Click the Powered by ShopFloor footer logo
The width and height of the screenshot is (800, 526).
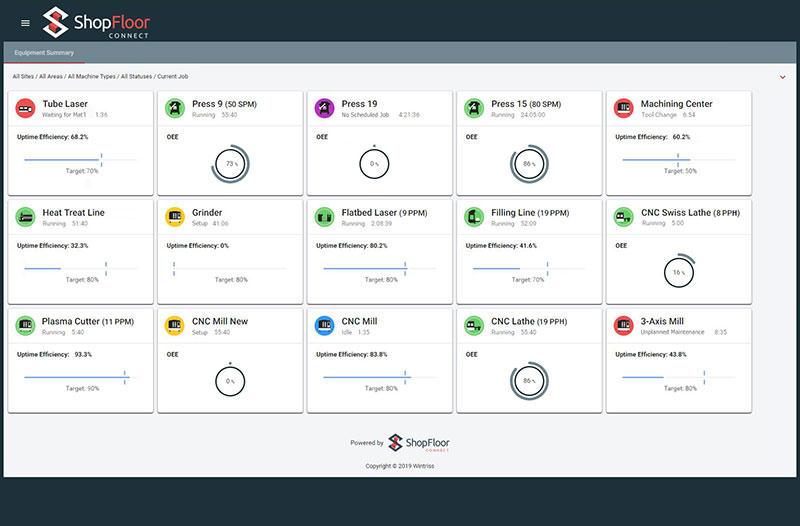[x=419, y=443]
